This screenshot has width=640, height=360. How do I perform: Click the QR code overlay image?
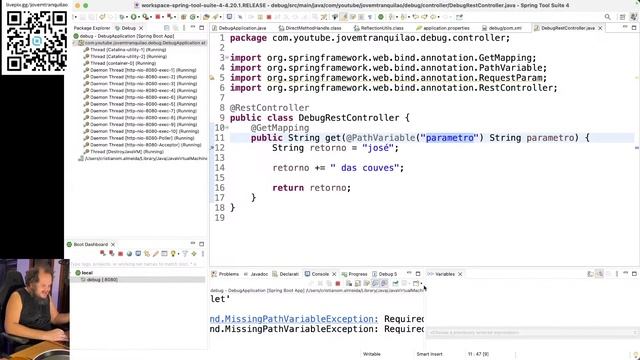tap(37, 41)
